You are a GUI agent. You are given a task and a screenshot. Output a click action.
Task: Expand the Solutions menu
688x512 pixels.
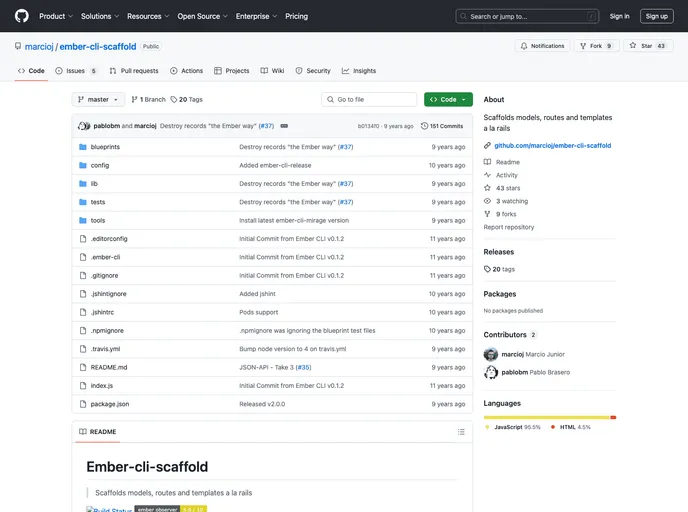100,16
